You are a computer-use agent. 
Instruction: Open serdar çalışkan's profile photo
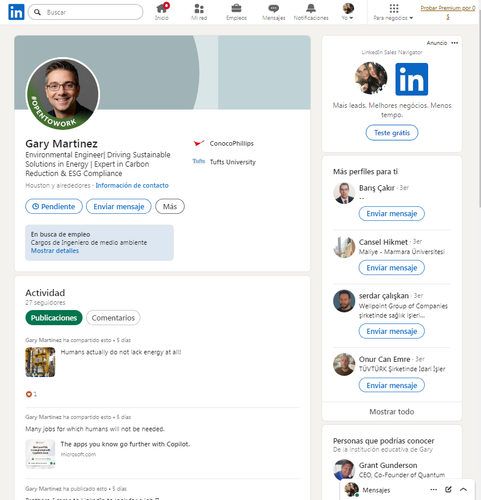click(344, 301)
